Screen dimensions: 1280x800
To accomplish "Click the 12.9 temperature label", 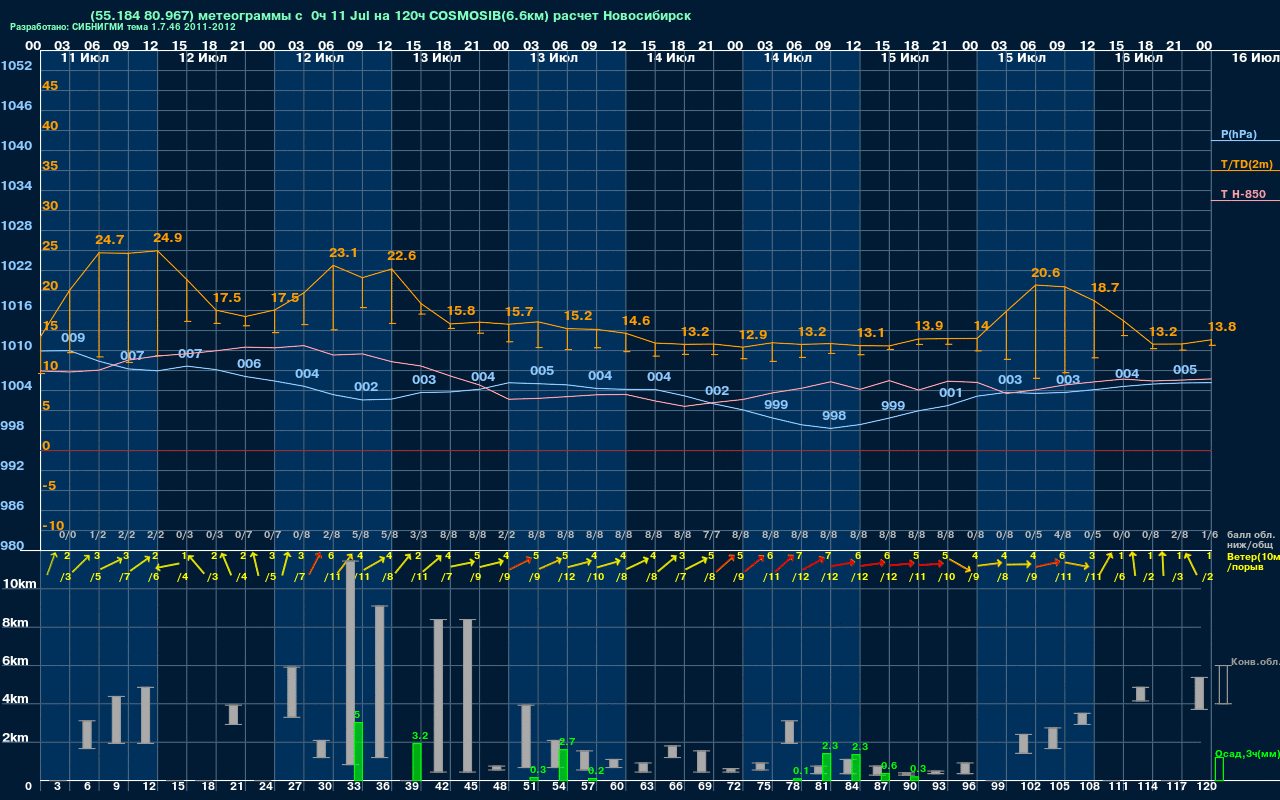I will (753, 335).
